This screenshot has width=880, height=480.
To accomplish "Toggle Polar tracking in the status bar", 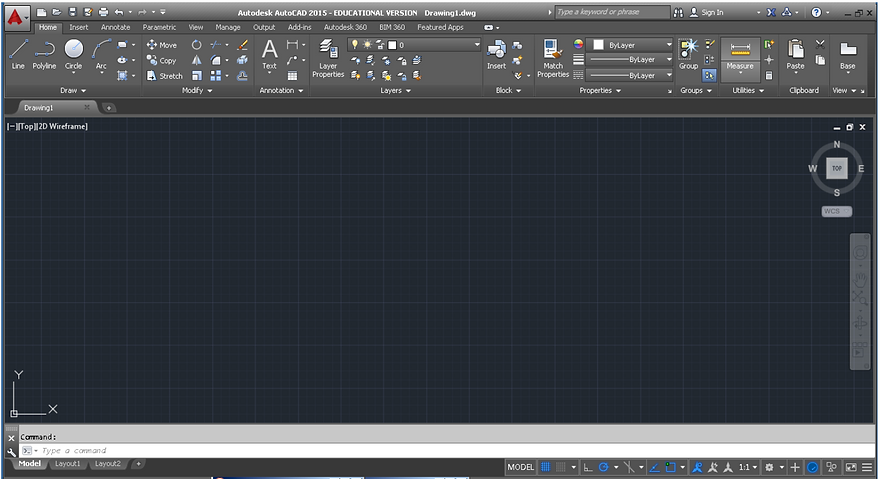I will coord(603,467).
